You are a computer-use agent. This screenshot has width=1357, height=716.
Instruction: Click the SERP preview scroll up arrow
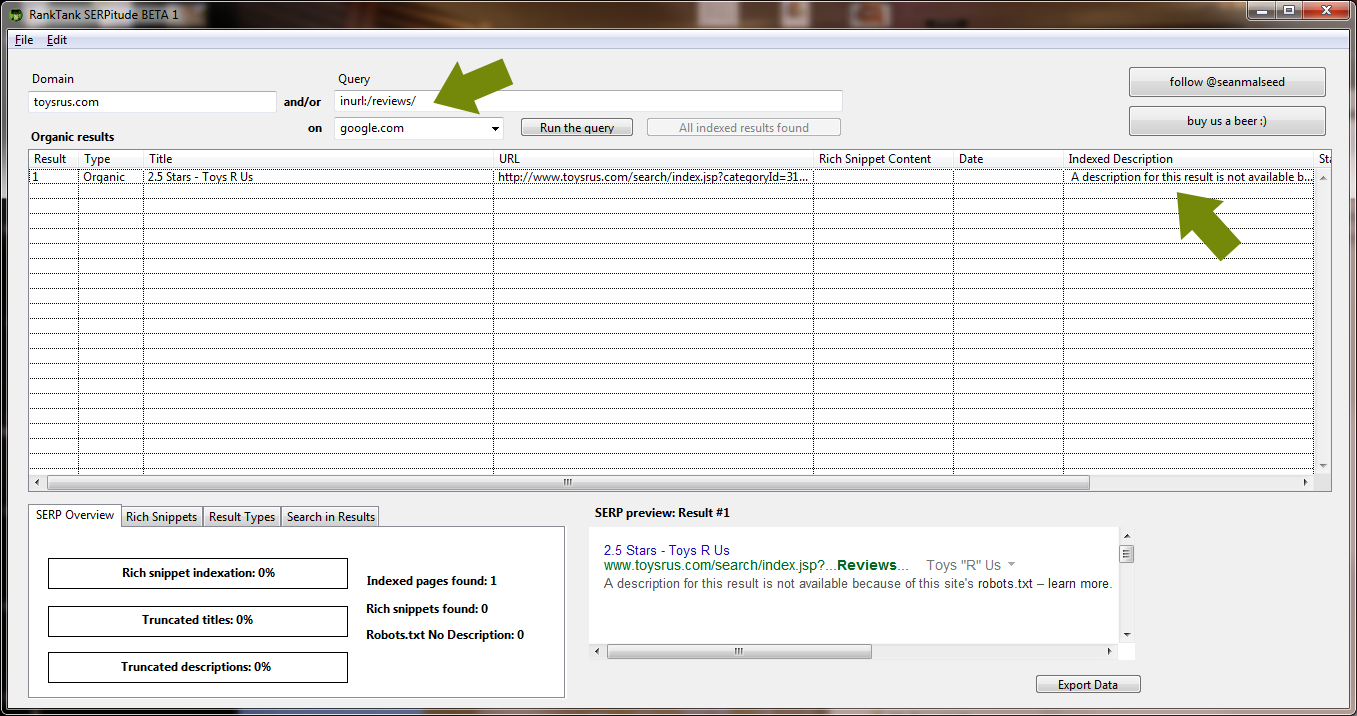click(1126, 536)
